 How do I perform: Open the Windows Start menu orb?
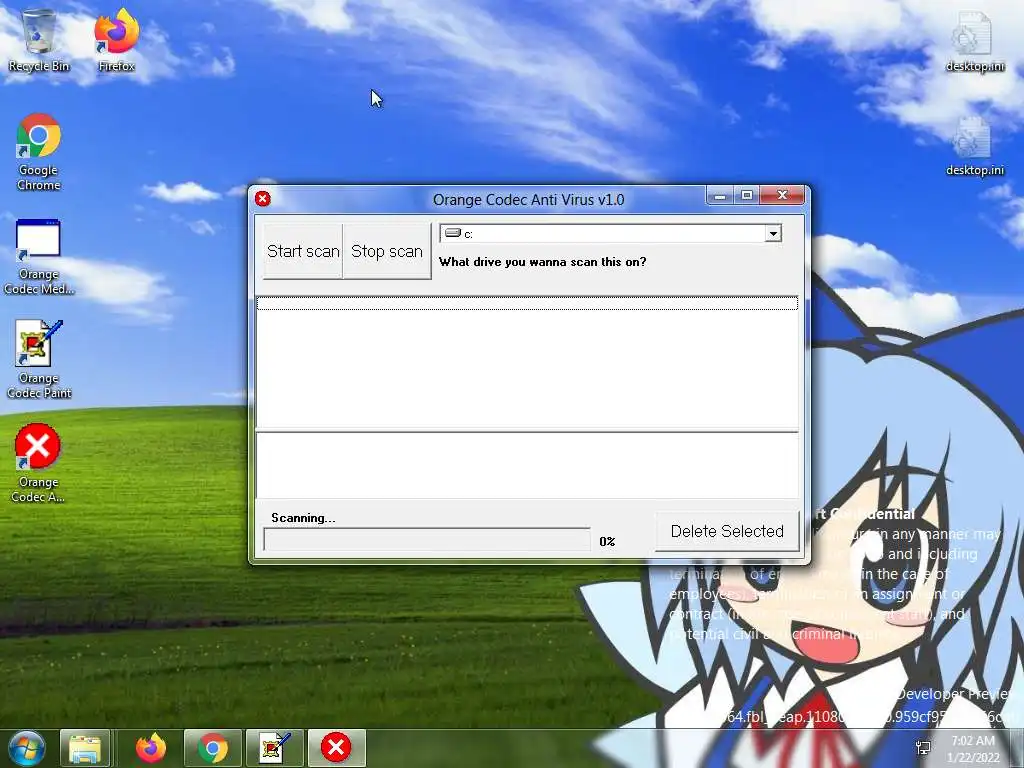point(26,748)
